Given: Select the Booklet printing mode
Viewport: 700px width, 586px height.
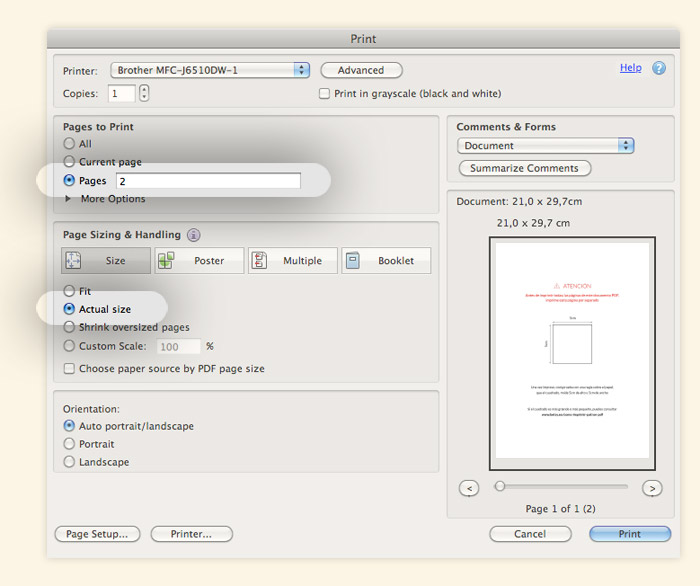Looking at the screenshot, I should tap(385, 261).
